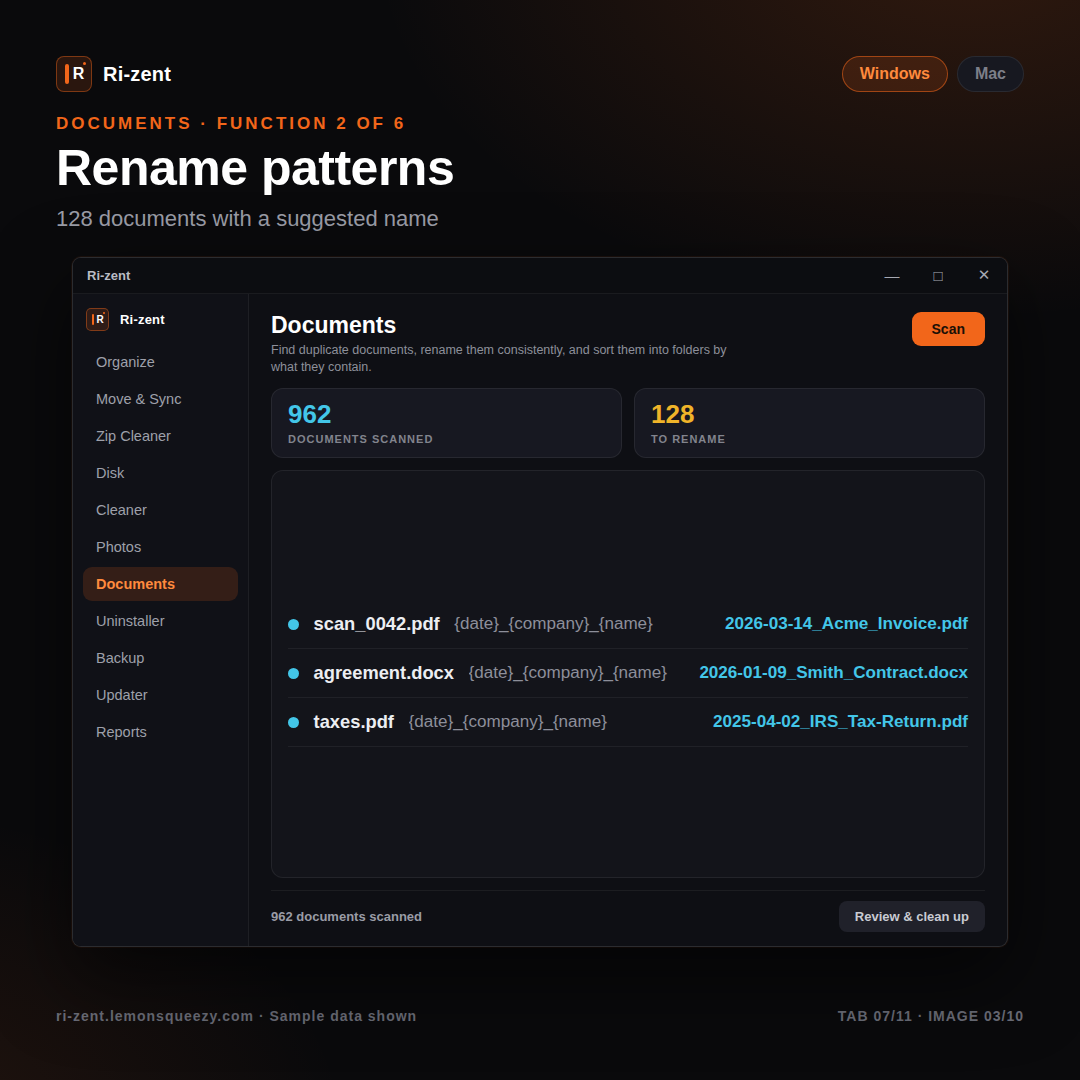This screenshot has height=1080, width=1080.
Task: Click the blue dot beside taxes.pdf
Action: click(293, 722)
